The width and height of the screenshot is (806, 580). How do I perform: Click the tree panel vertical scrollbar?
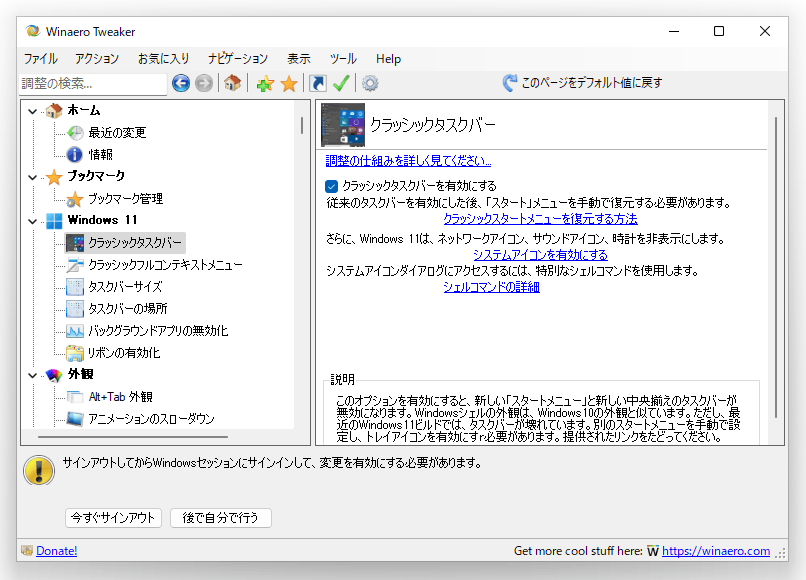coord(302,125)
